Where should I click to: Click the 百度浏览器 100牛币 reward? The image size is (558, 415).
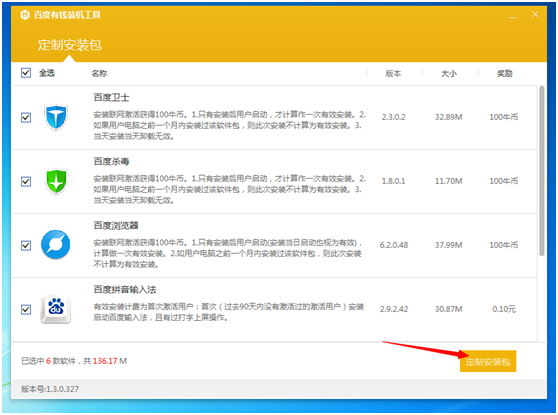pos(504,245)
